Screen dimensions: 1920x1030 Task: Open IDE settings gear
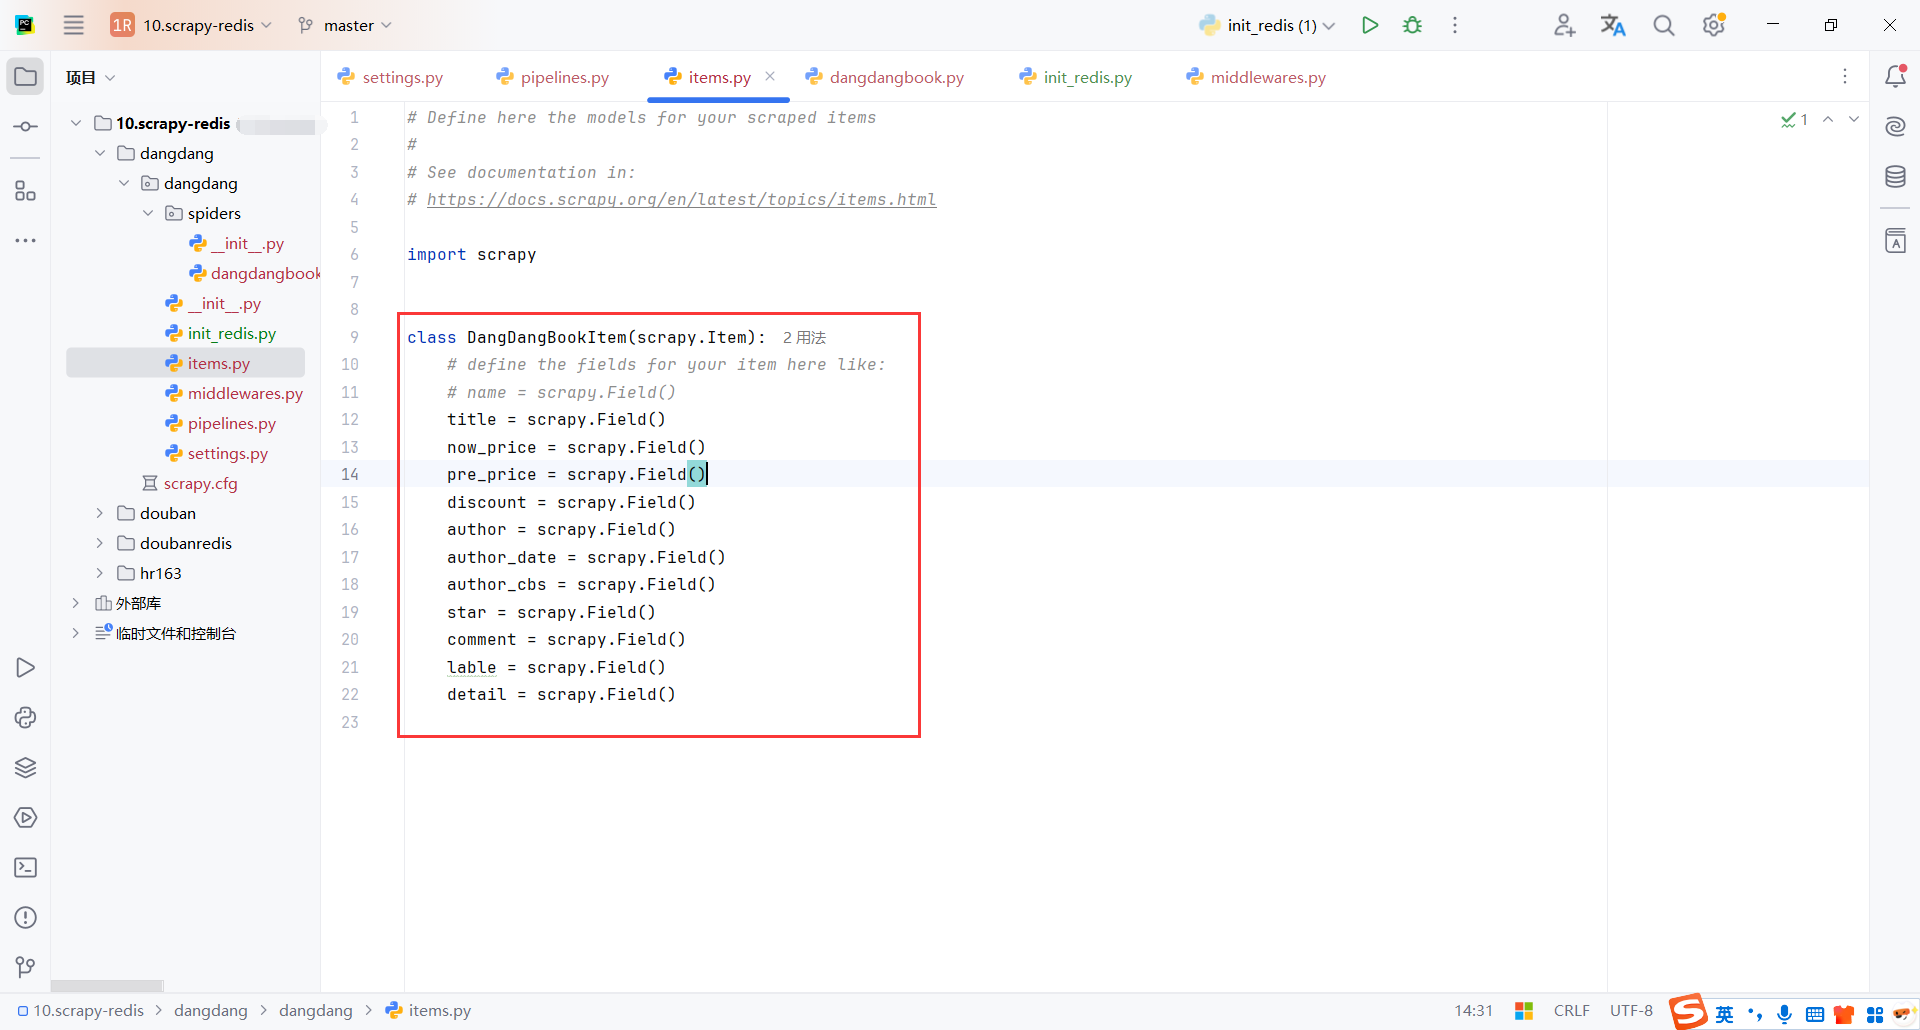(x=1714, y=25)
